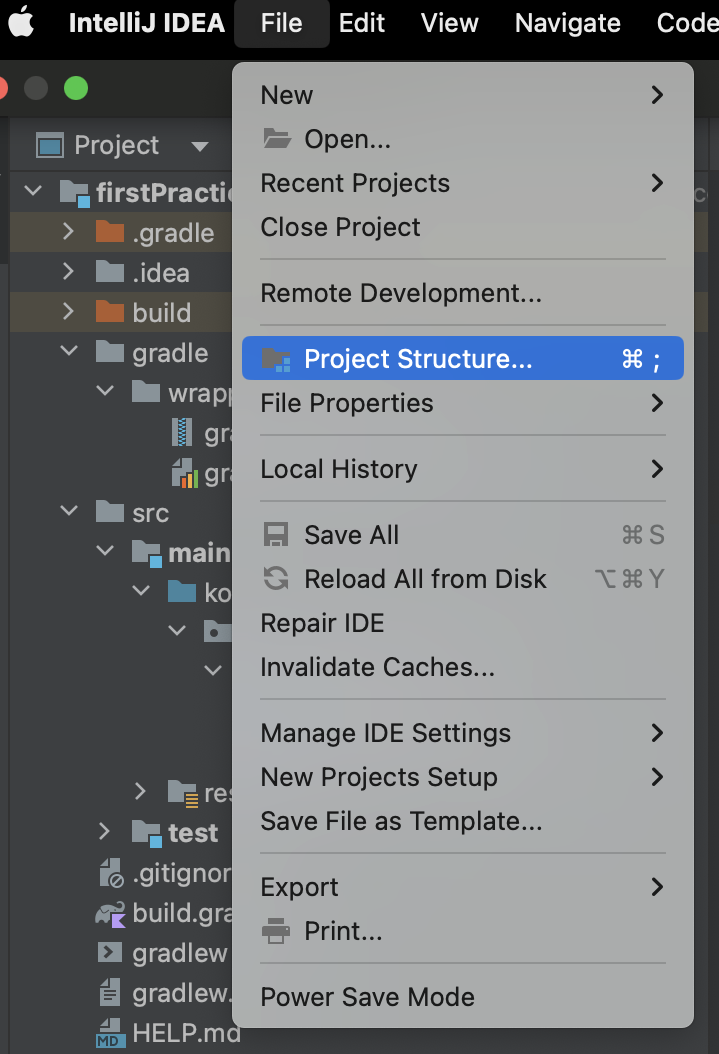This screenshot has width=719, height=1054.
Task: Click the gradle wrapper properties file icon
Action: click(184, 473)
